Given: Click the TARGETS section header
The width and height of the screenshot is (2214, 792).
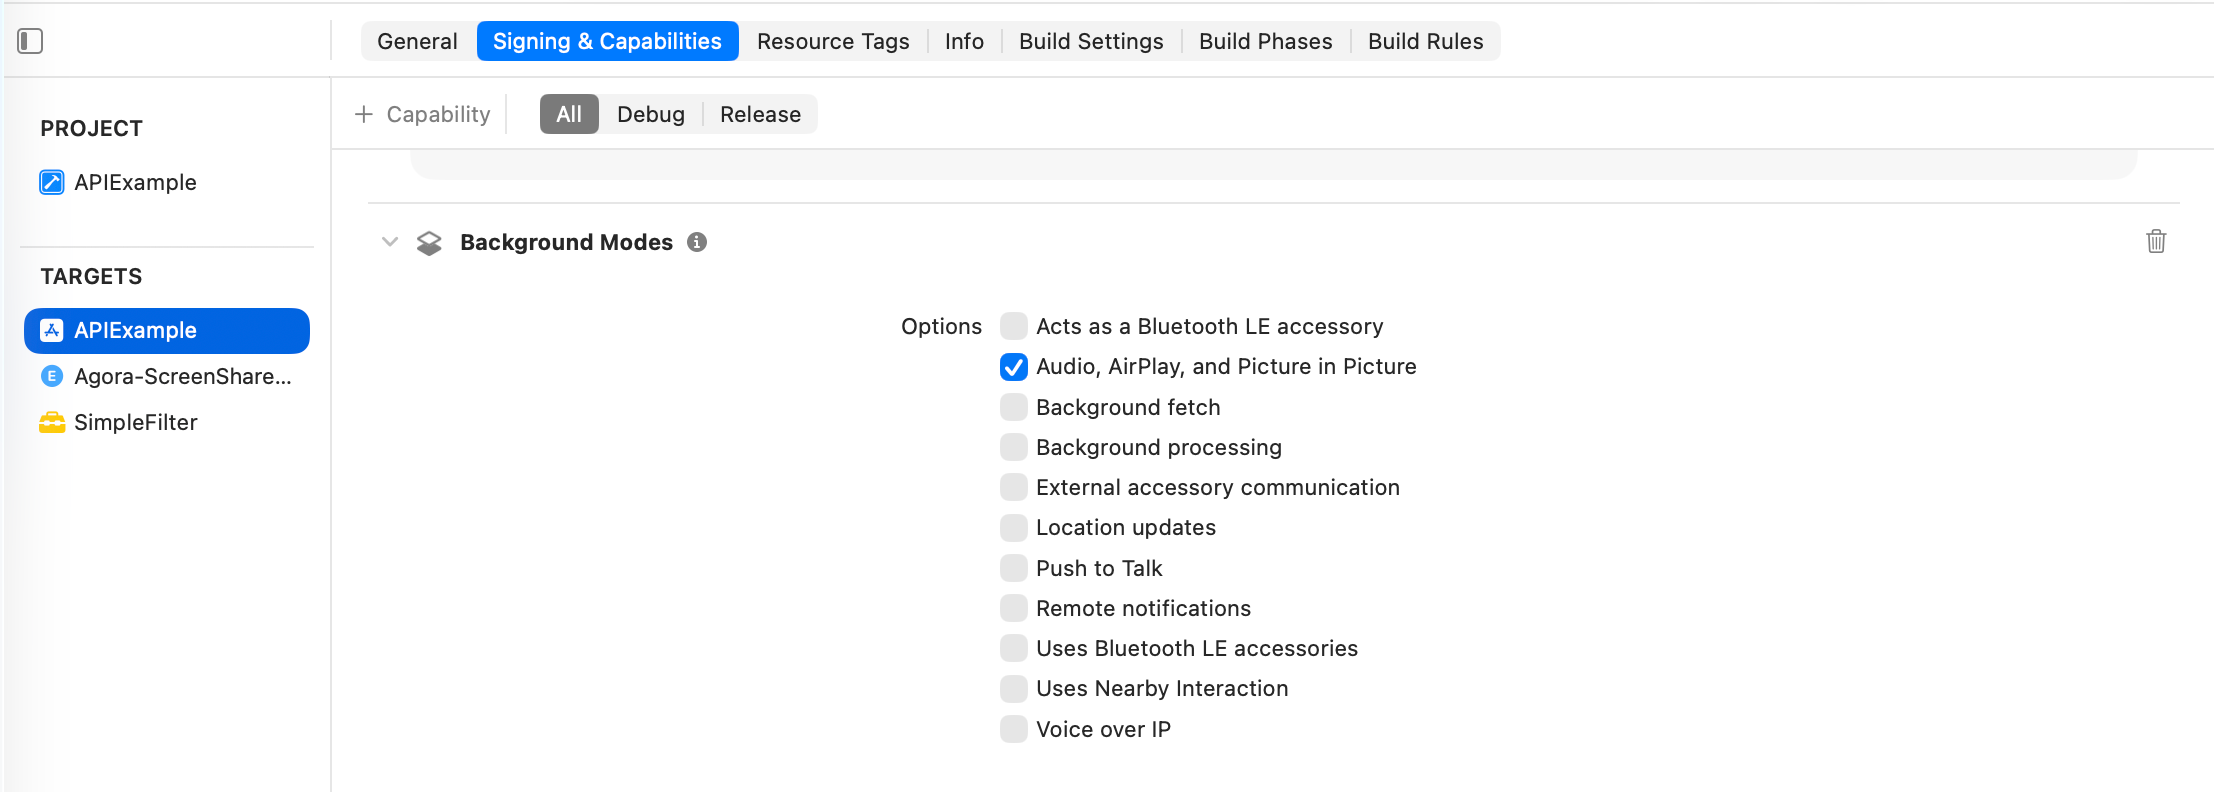Looking at the screenshot, I should coord(91,276).
